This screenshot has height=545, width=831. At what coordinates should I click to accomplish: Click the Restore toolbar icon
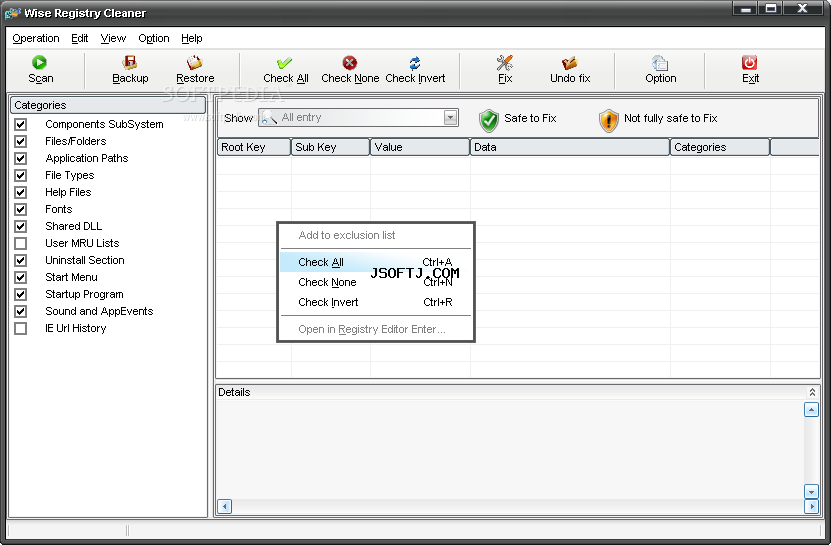(x=195, y=63)
